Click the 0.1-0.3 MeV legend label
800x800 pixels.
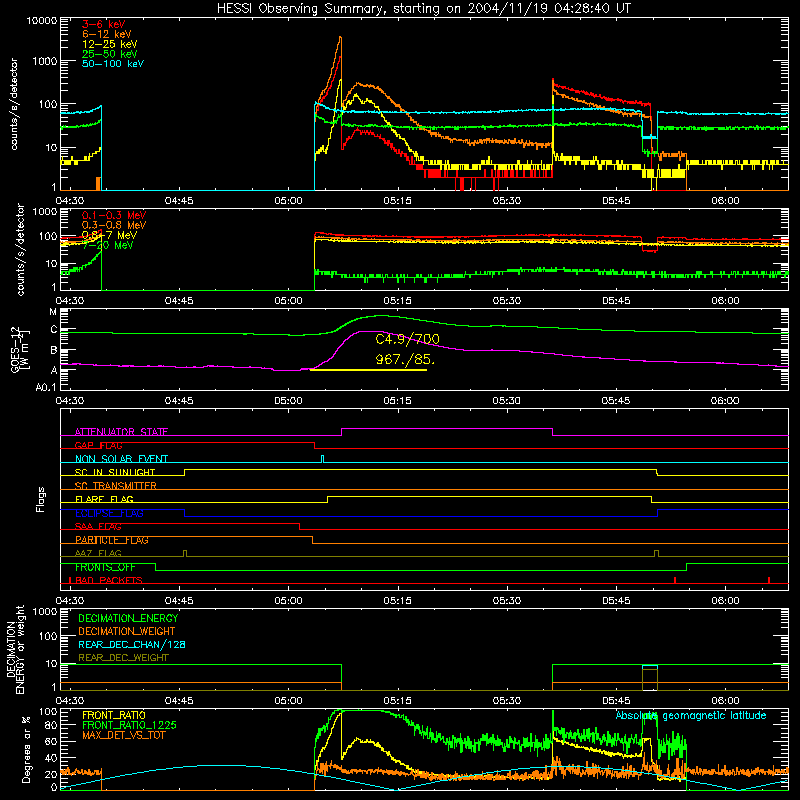coord(114,215)
